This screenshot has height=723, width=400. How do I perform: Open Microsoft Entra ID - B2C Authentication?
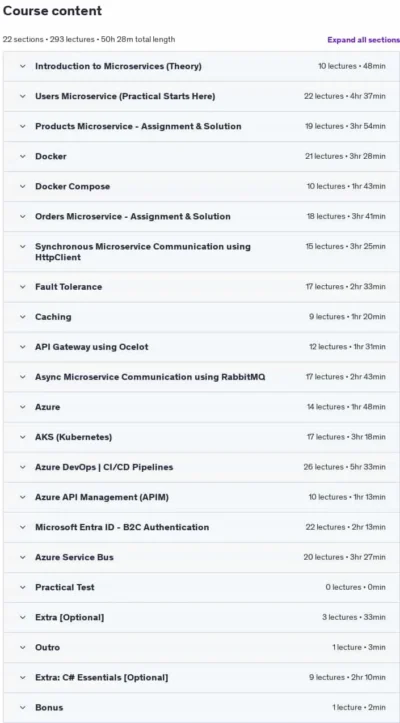coord(201,527)
